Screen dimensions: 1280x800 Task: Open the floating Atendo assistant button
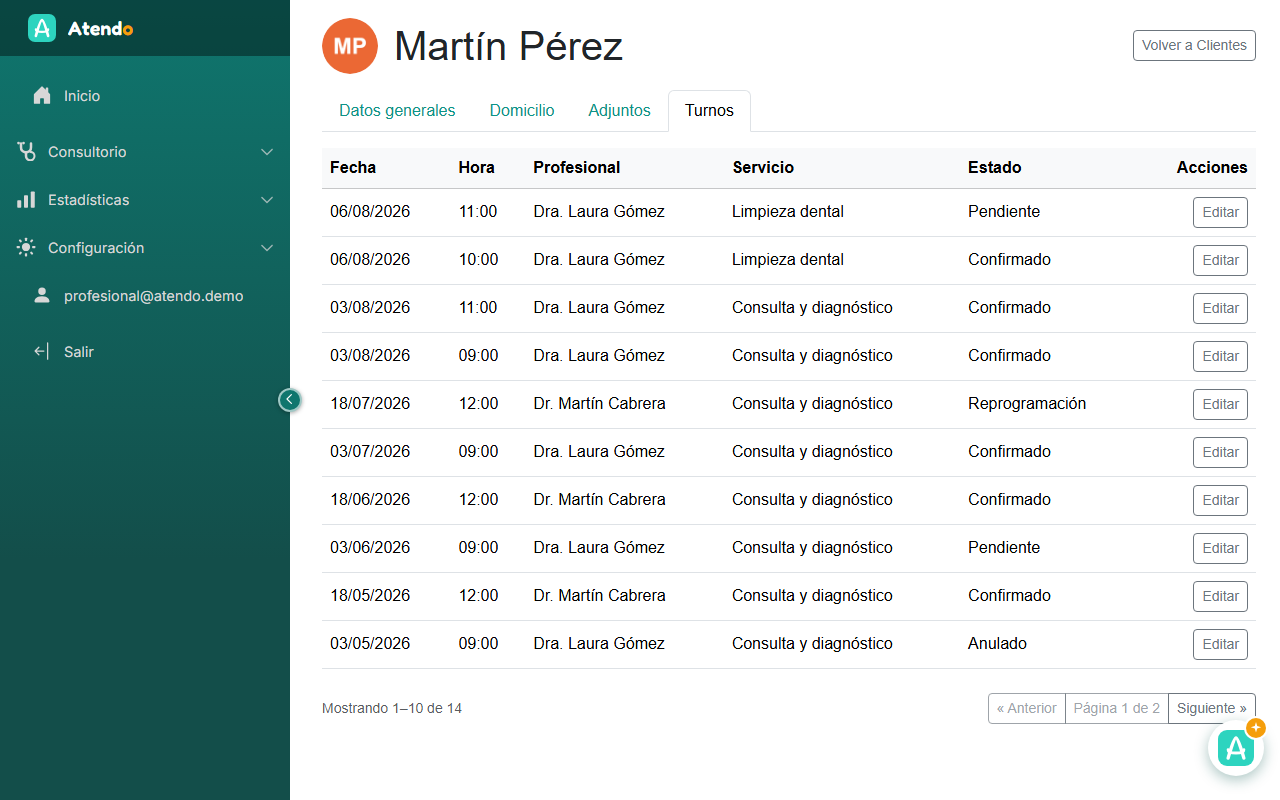pyautogui.click(x=1236, y=748)
